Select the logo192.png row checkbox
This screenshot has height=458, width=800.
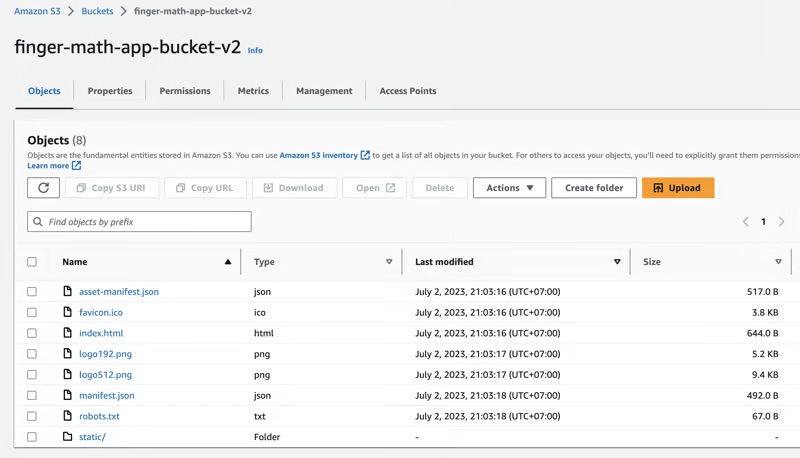(x=32, y=353)
